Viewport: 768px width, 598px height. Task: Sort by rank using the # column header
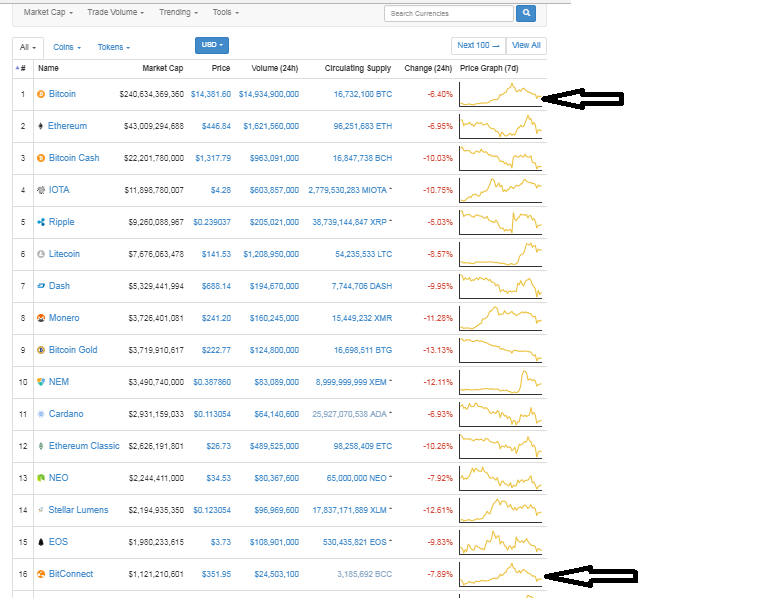pos(21,68)
